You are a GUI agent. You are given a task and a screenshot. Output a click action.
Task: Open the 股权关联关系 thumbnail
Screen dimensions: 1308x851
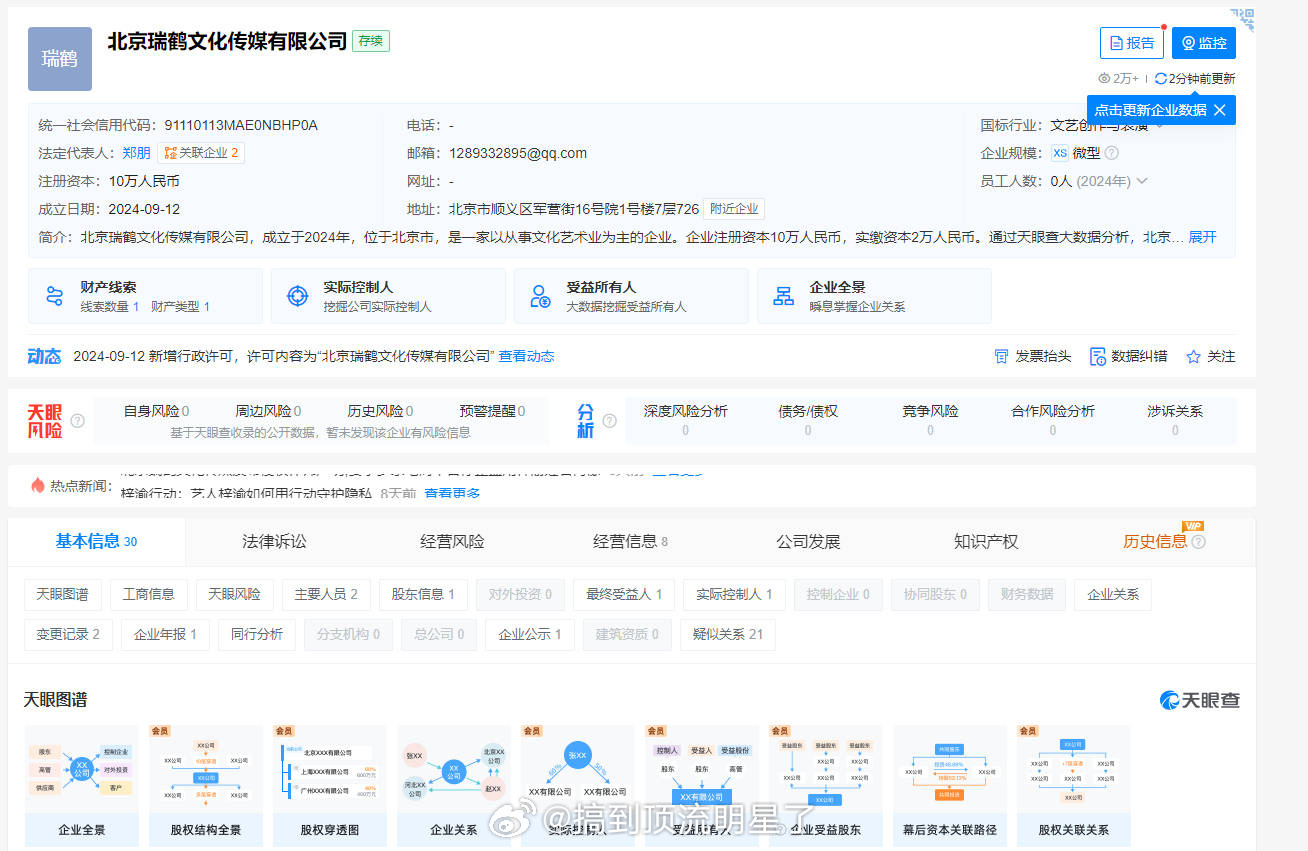click(1073, 786)
